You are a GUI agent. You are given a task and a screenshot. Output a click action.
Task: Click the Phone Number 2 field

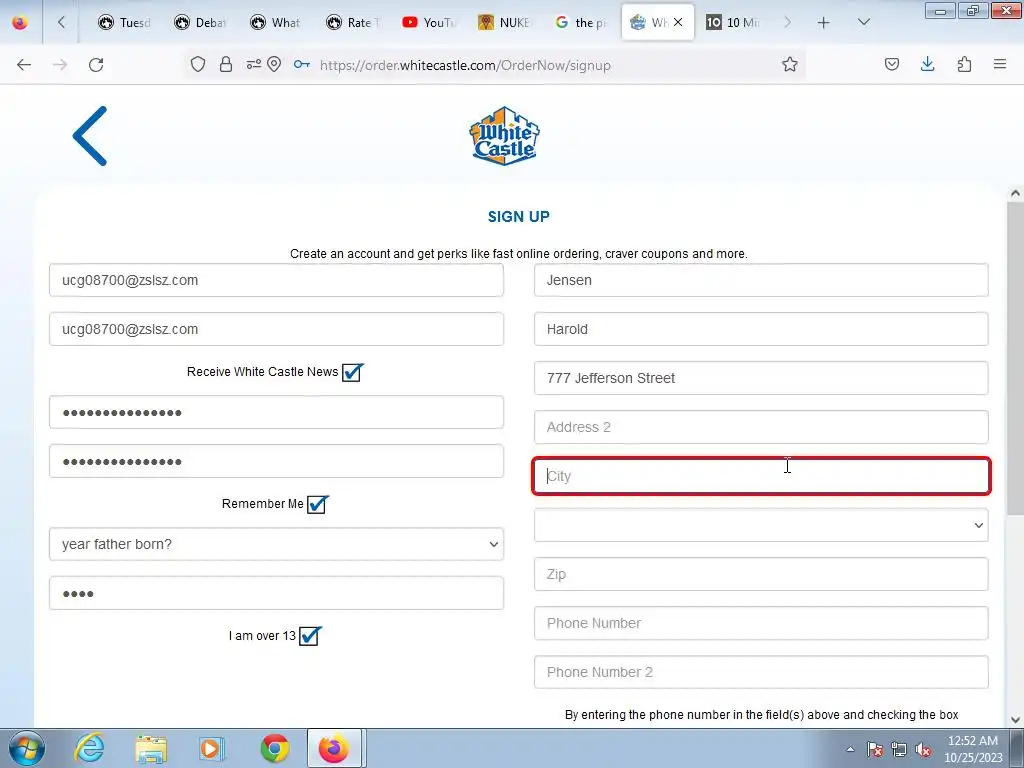point(761,672)
